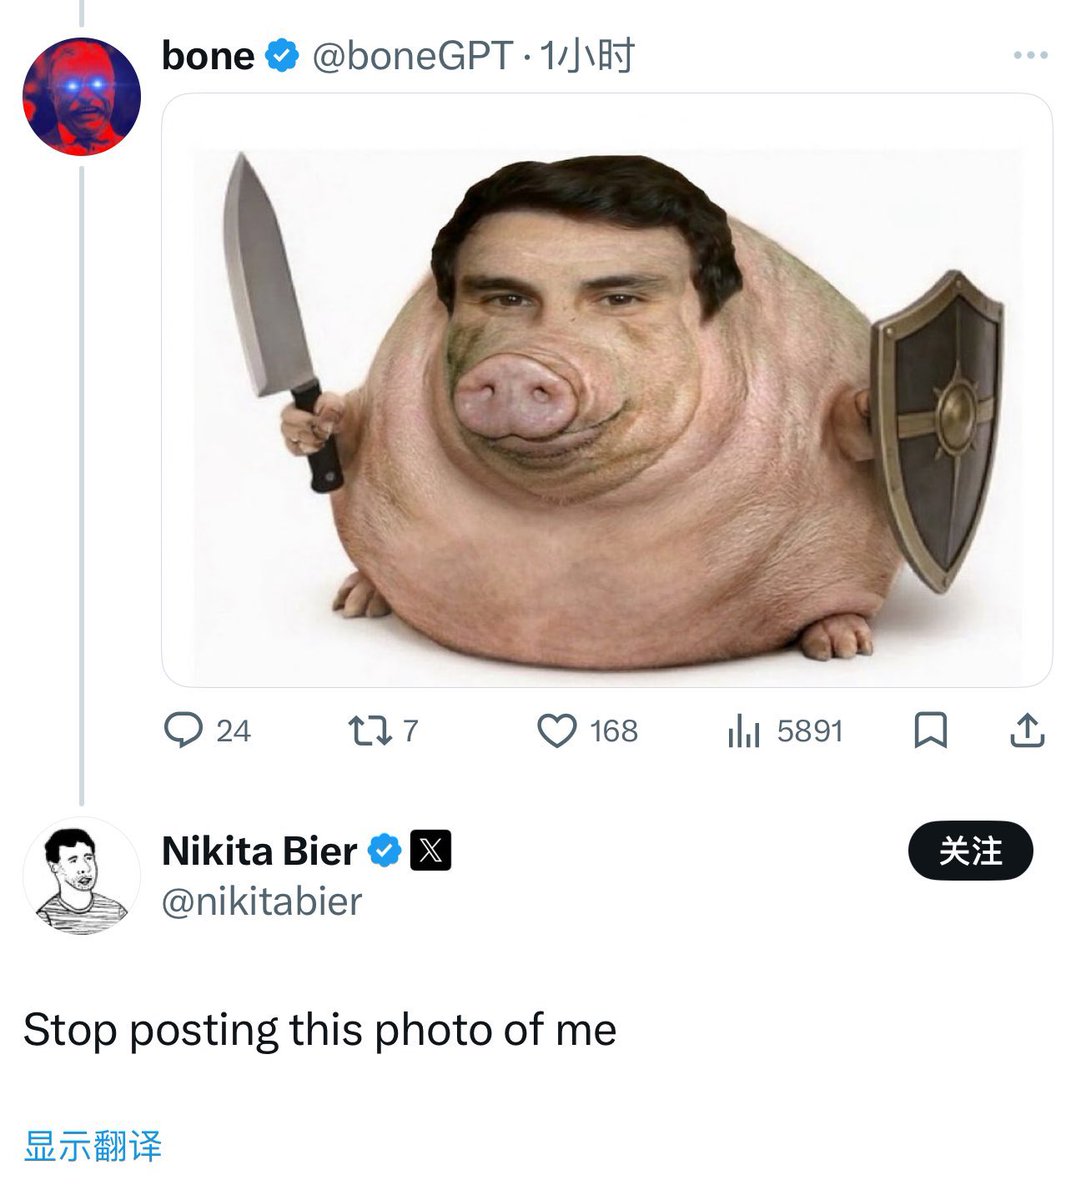
Task: Bookmark the bone tweet
Action: point(930,731)
